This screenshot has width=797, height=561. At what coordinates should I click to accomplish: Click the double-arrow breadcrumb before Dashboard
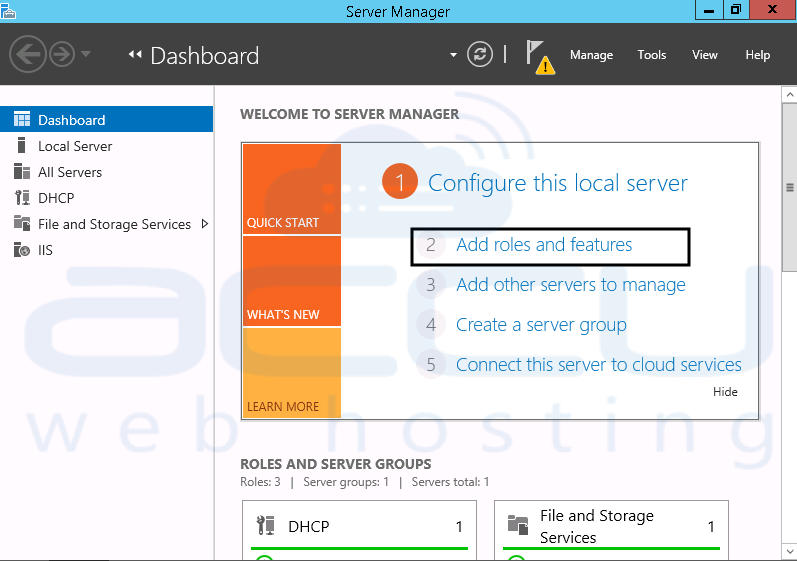[x=135, y=54]
